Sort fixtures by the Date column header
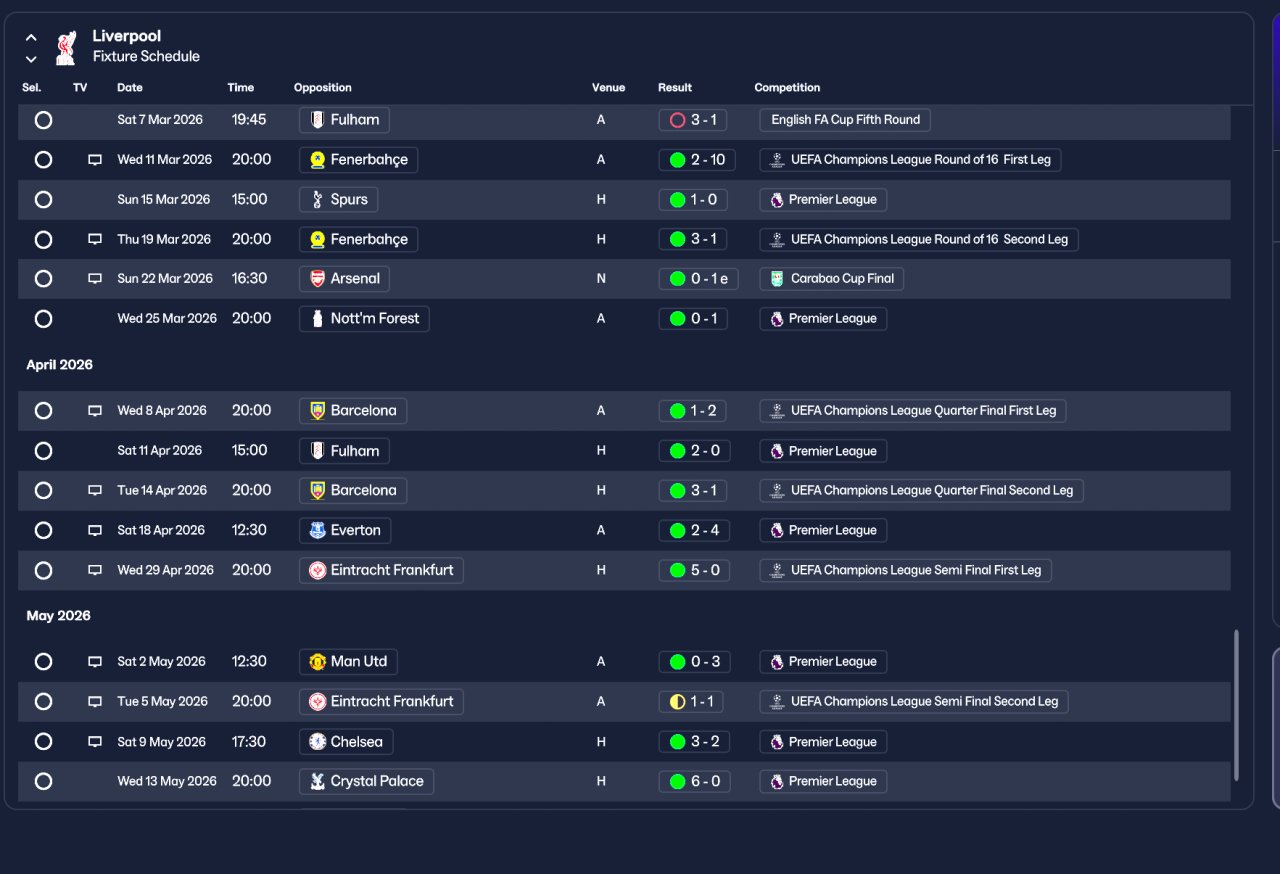The width and height of the screenshot is (1280, 874). 130,88
